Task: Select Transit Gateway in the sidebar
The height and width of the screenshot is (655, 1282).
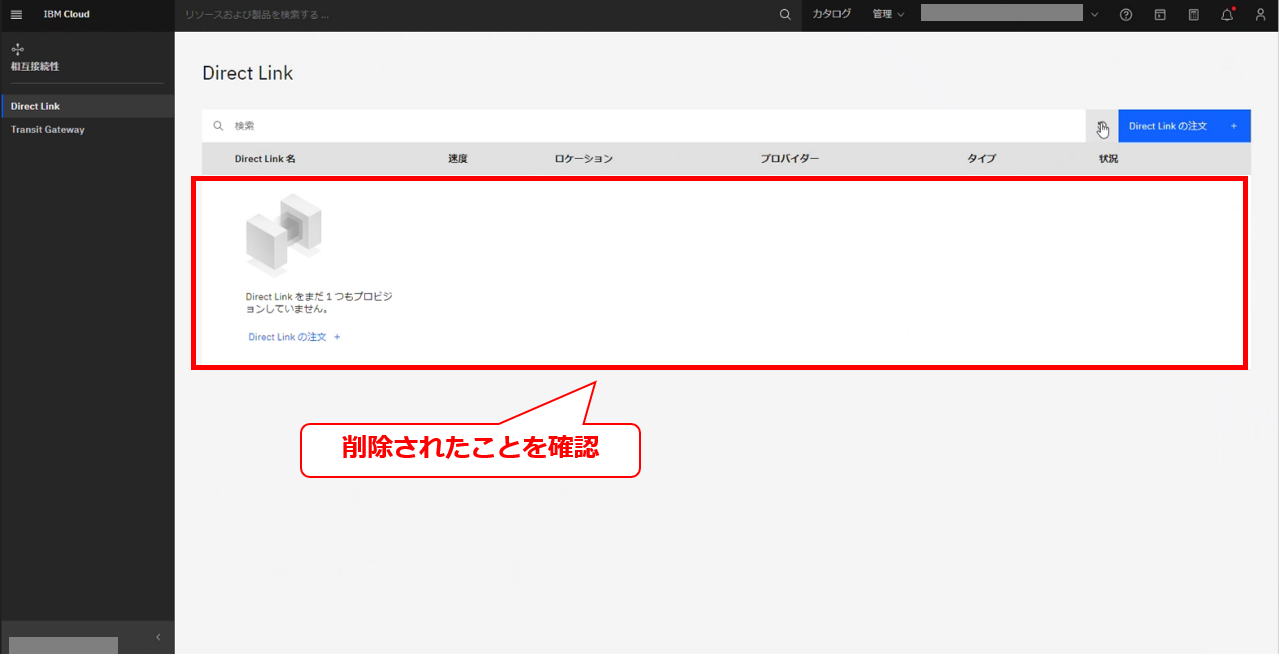Action: coord(87,130)
